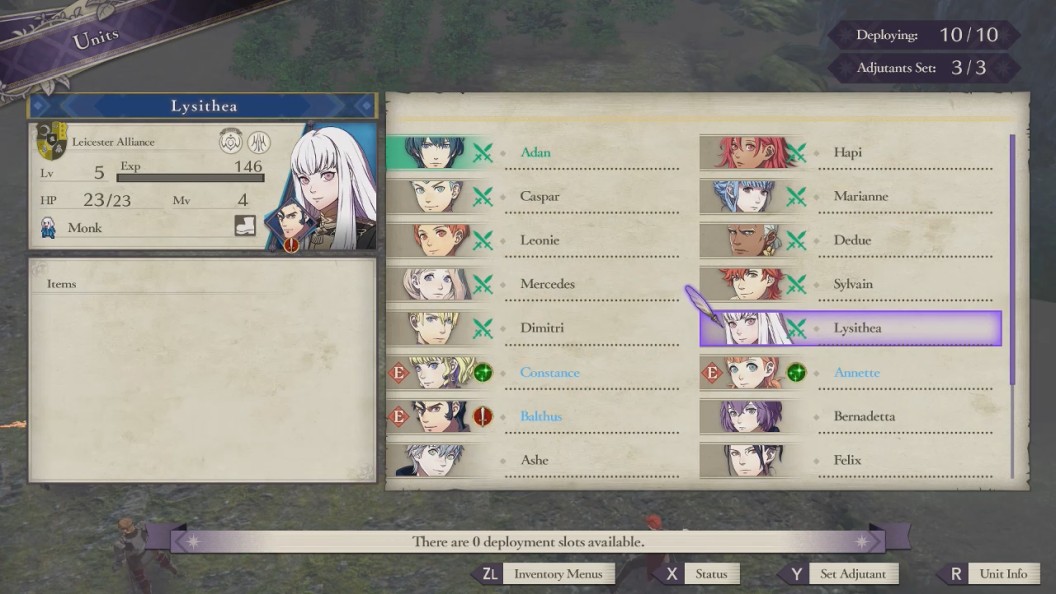Click the Exp progress bar for Lysithea

pyautogui.click(x=191, y=178)
